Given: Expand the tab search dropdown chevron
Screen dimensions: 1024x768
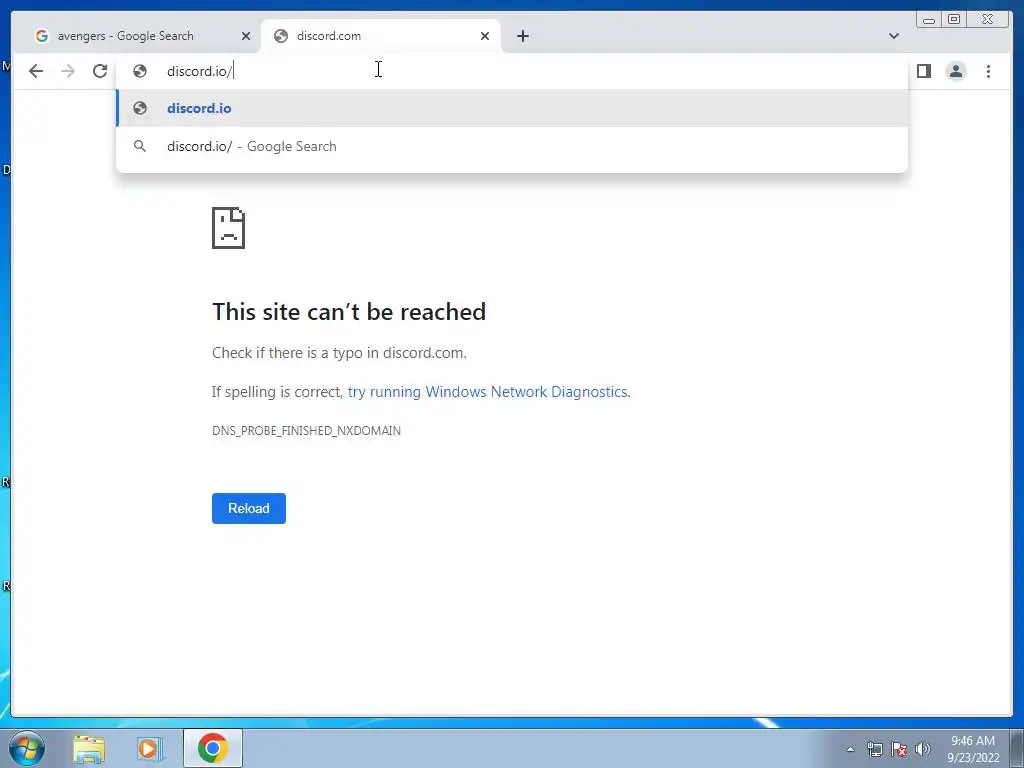Looking at the screenshot, I should (x=894, y=36).
